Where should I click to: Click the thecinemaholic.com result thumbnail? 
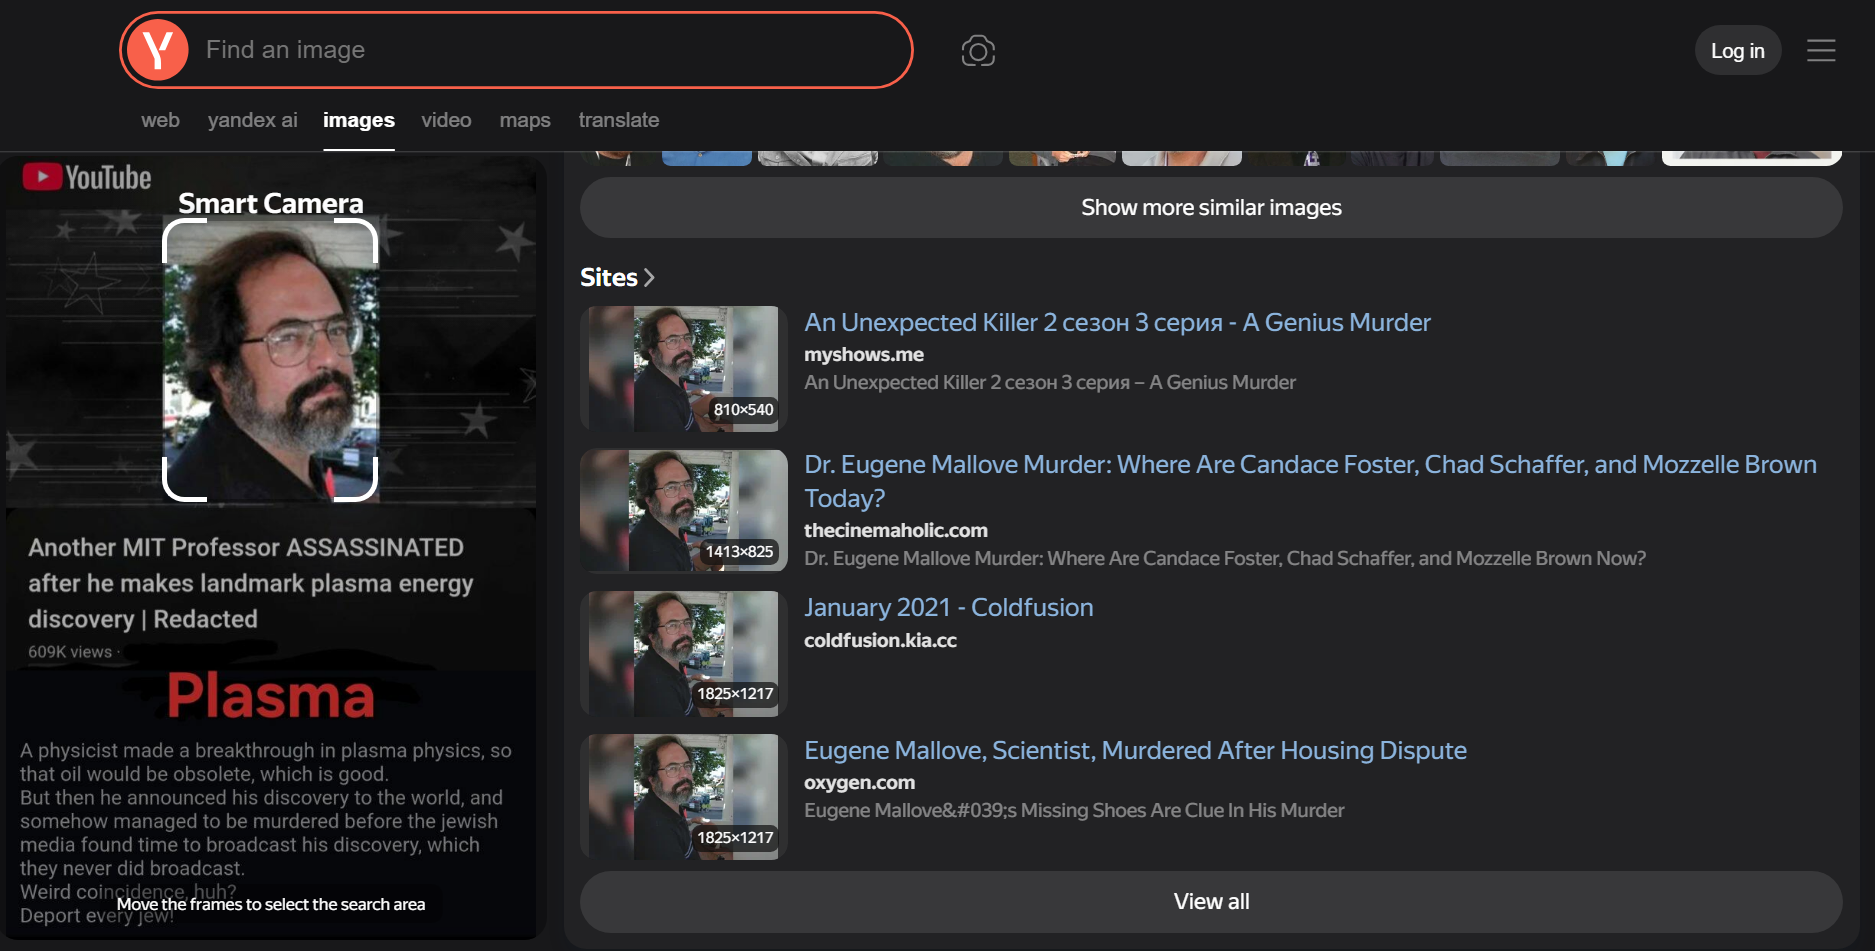684,511
